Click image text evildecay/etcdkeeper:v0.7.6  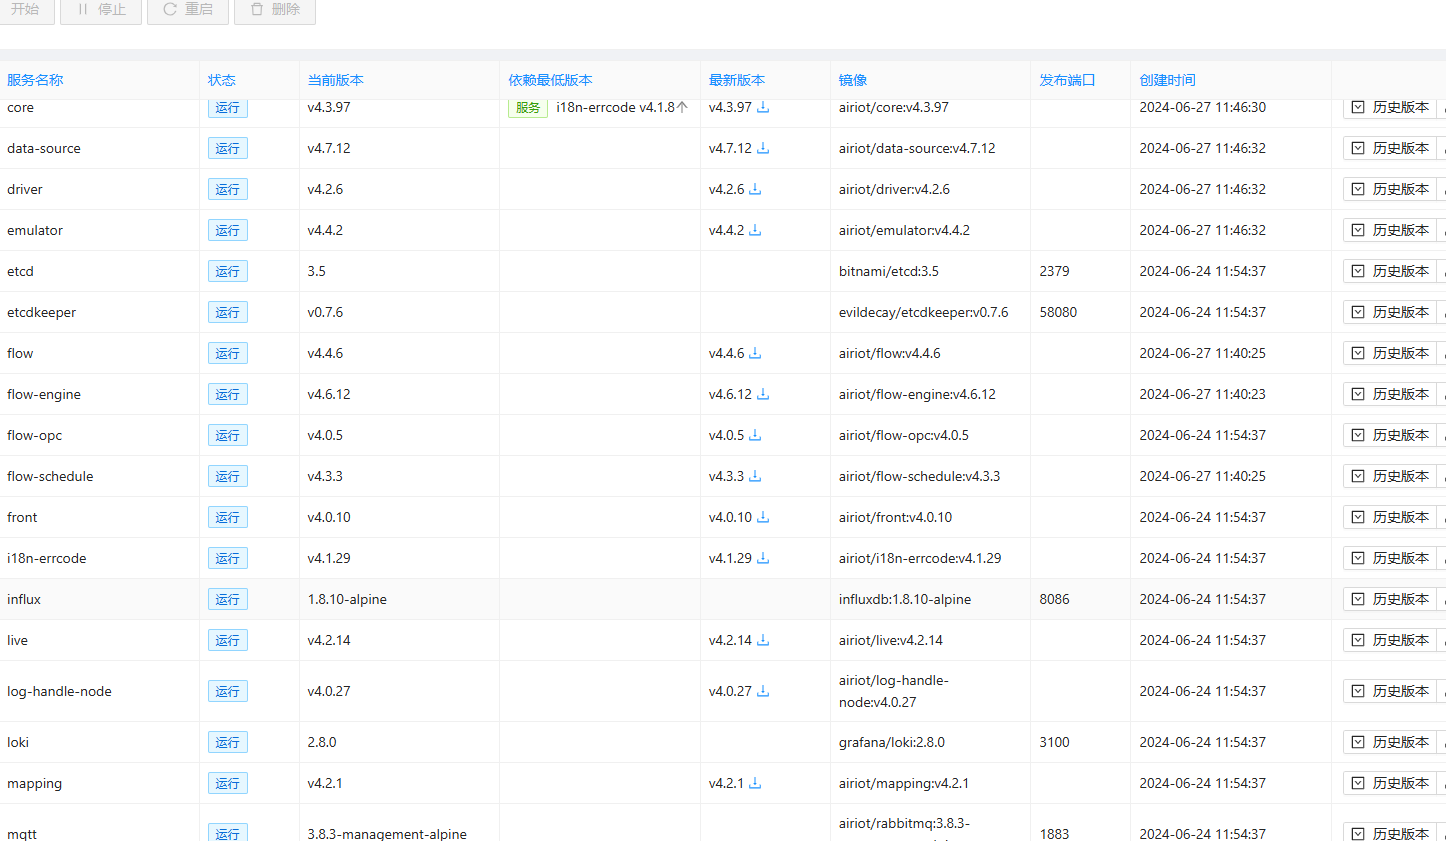point(923,312)
